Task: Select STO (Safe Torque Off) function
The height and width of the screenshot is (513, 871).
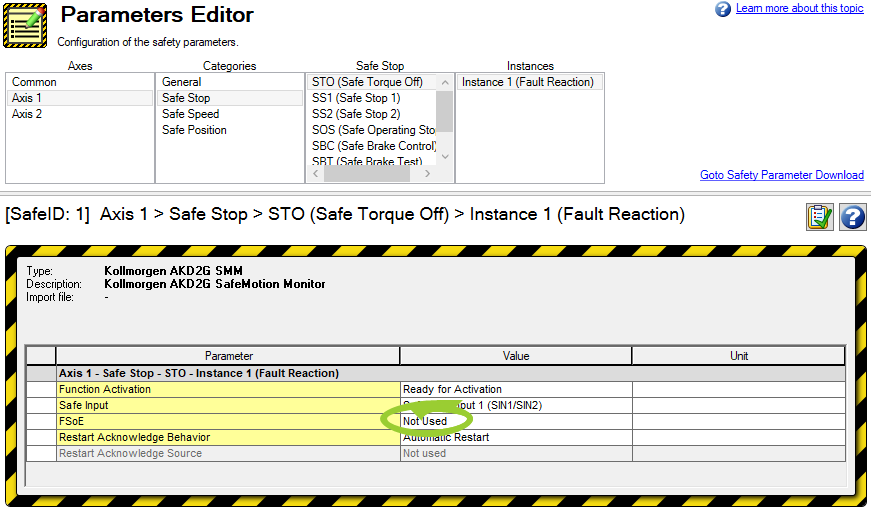Action: (372, 82)
